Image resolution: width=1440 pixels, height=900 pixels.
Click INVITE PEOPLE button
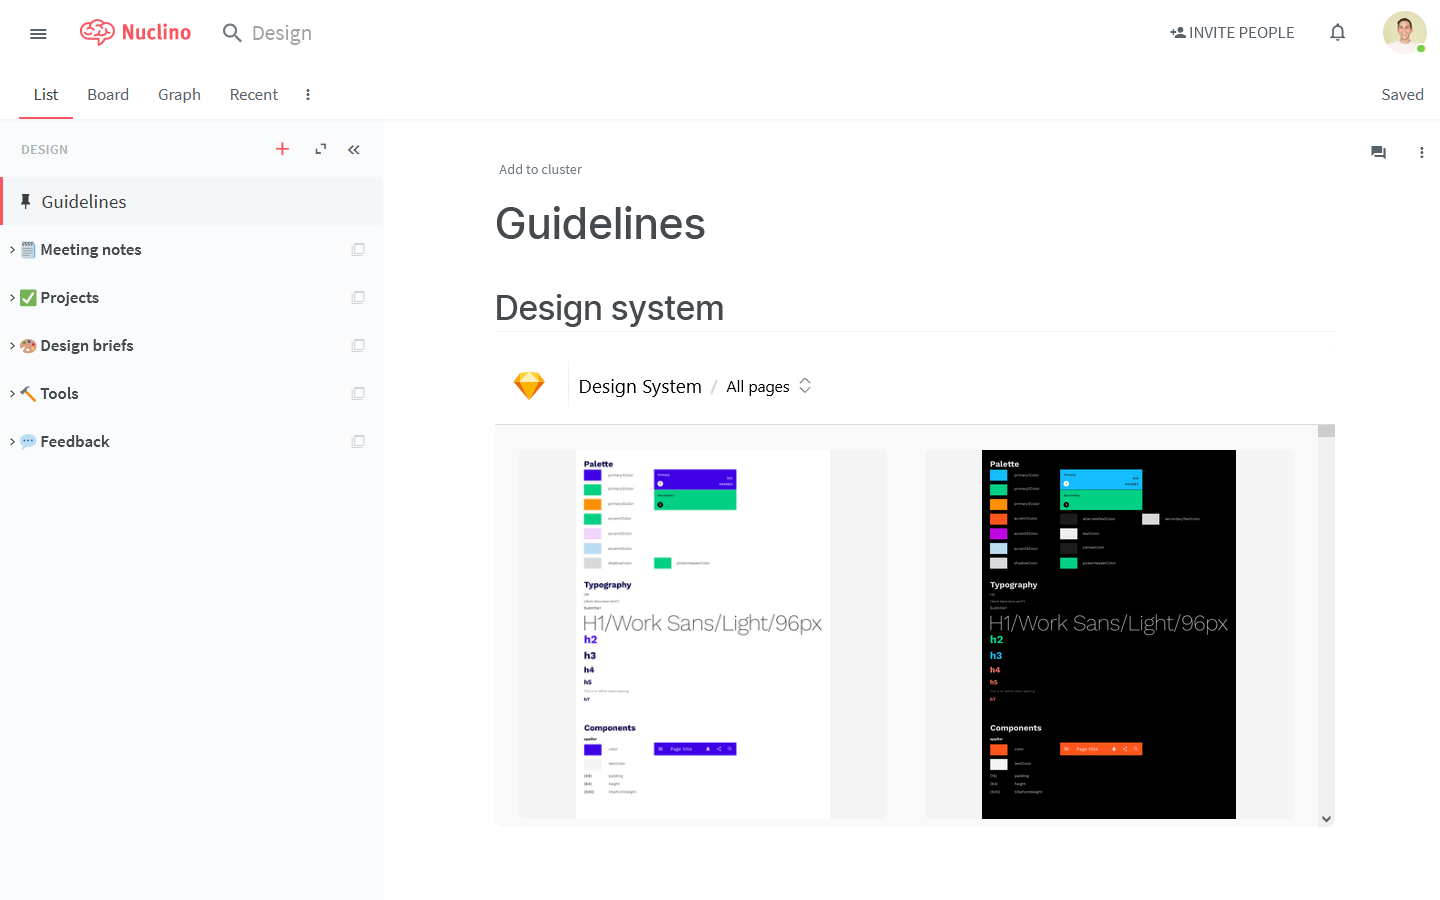click(1232, 33)
